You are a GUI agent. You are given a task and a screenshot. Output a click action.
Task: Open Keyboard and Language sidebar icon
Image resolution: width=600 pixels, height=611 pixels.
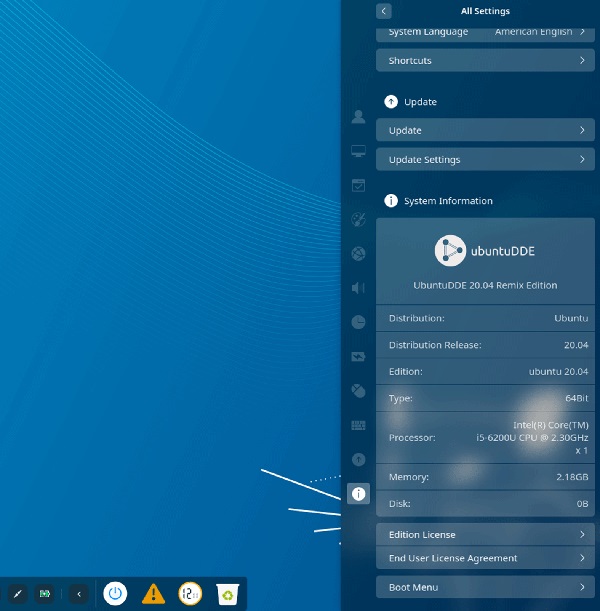point(358,425)
